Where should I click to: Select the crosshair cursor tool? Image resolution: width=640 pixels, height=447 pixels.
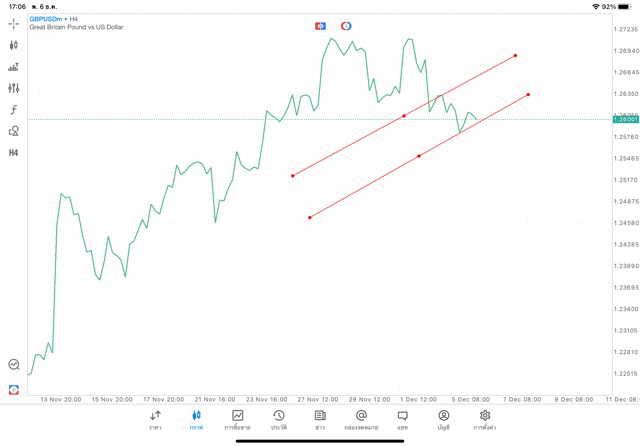coord(14,23)
